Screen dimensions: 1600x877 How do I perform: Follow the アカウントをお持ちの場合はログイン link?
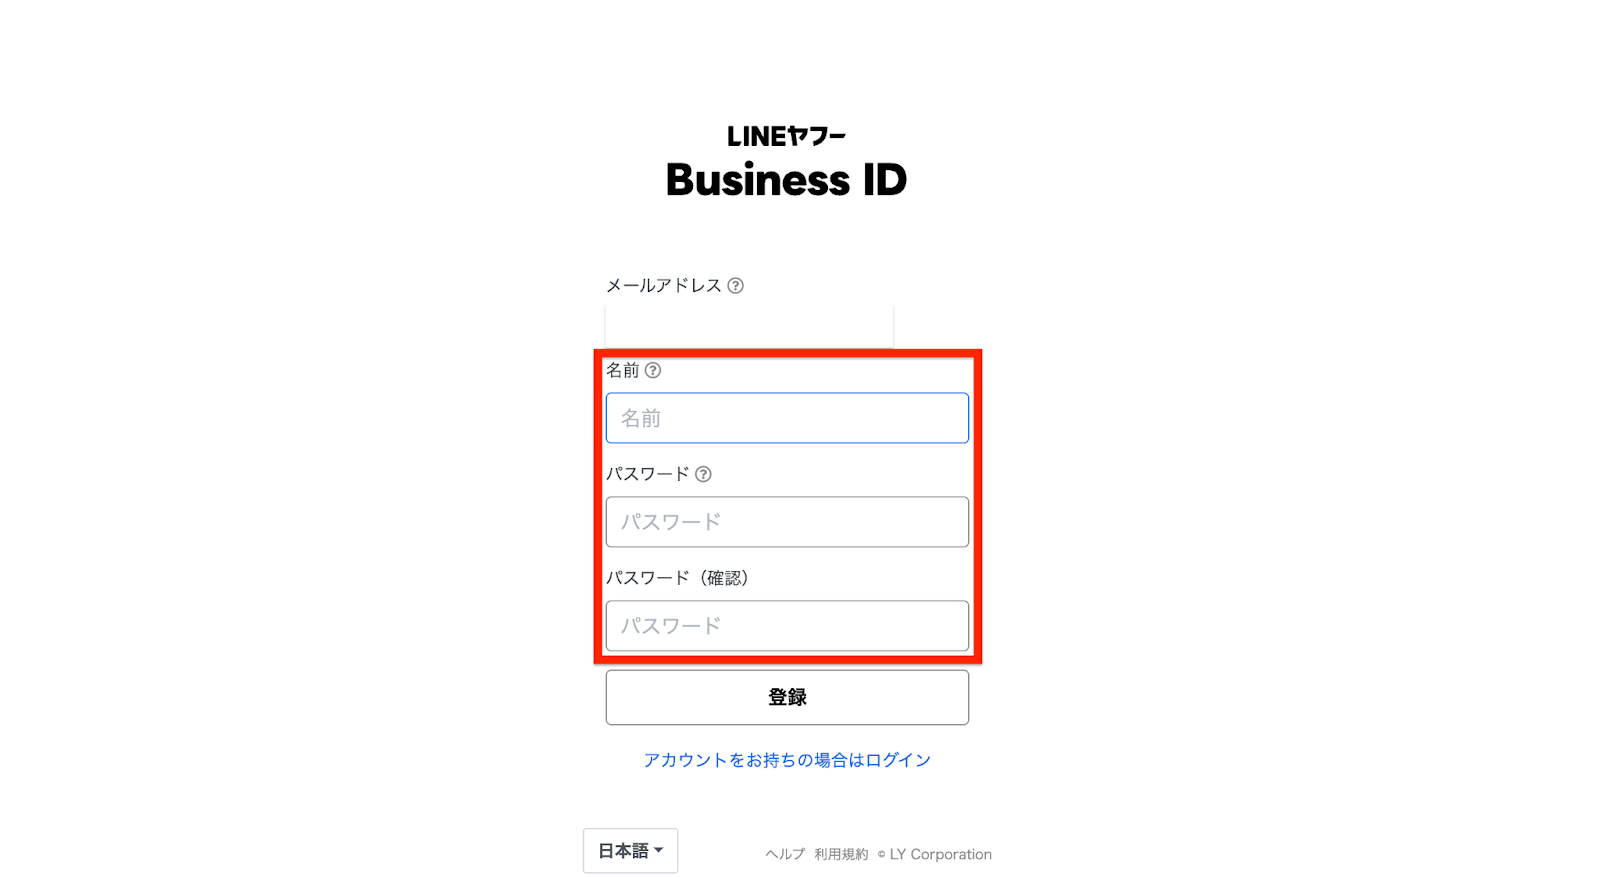tap(787, 760)
